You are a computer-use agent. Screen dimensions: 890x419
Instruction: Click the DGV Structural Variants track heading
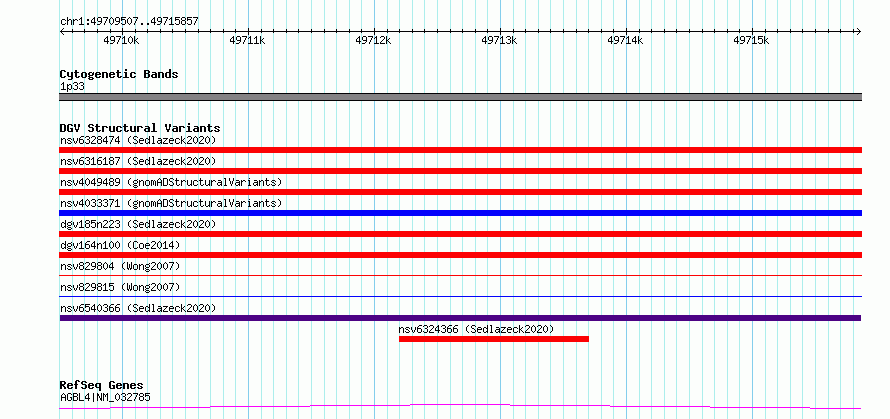(x=140, y=128)
